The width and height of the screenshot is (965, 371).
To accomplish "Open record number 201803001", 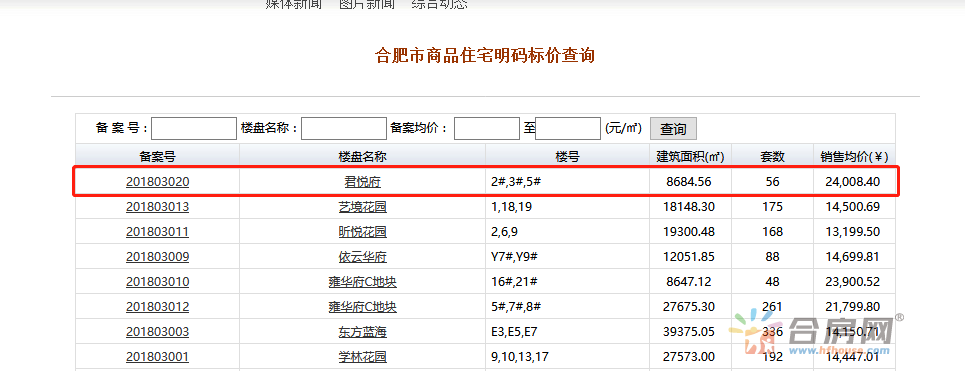I will [x=158, y=356].
